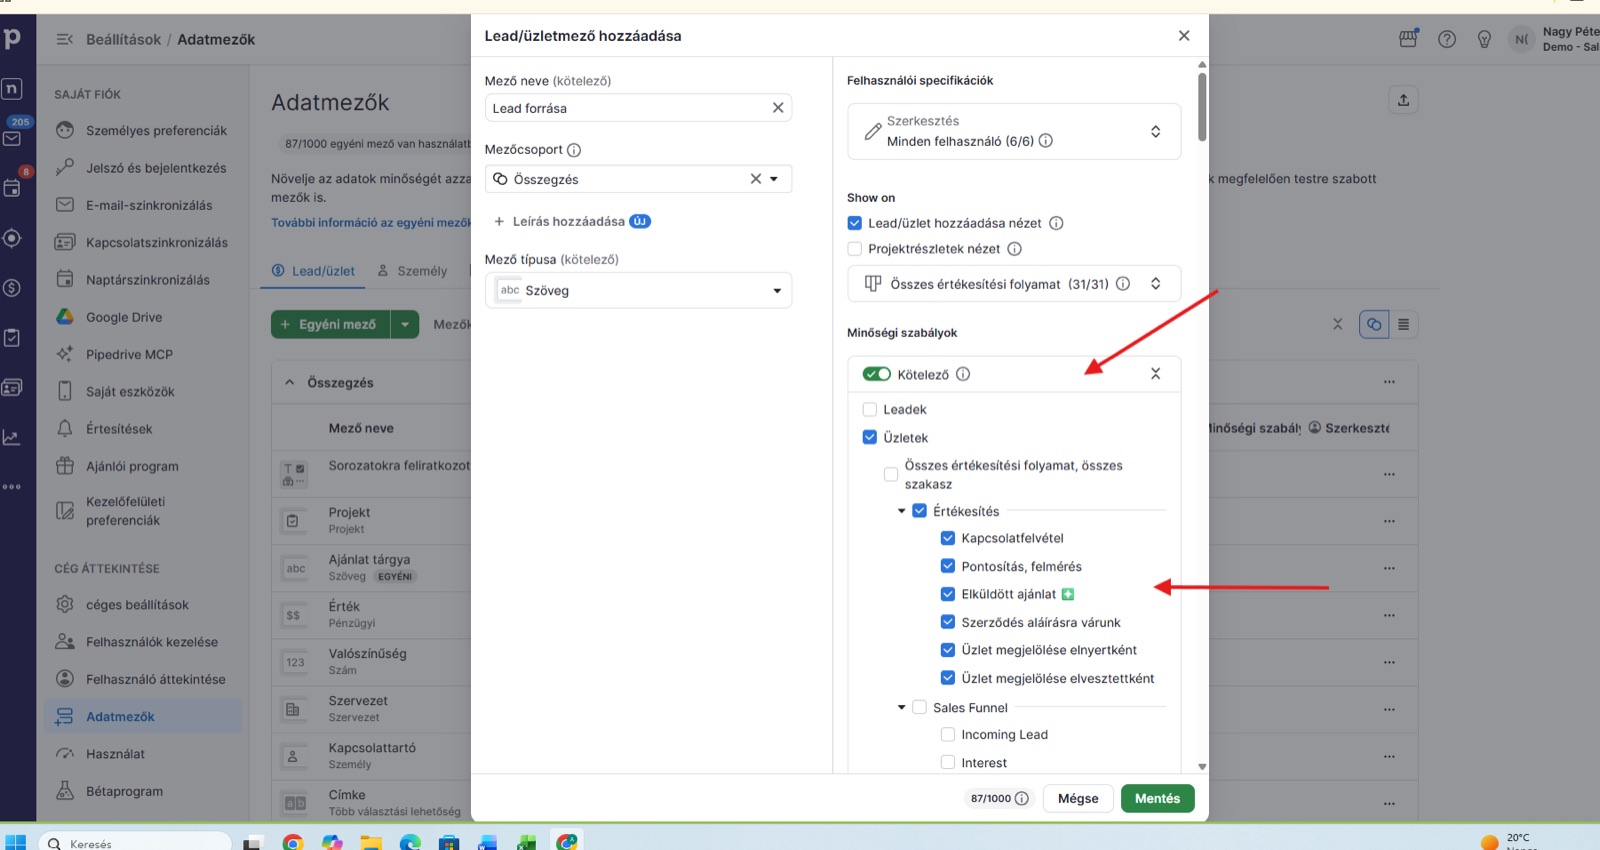1600x850 pixels.
Task: Open Összes értékesítési folyamat selector
Action: click(x=1014, y=284)
